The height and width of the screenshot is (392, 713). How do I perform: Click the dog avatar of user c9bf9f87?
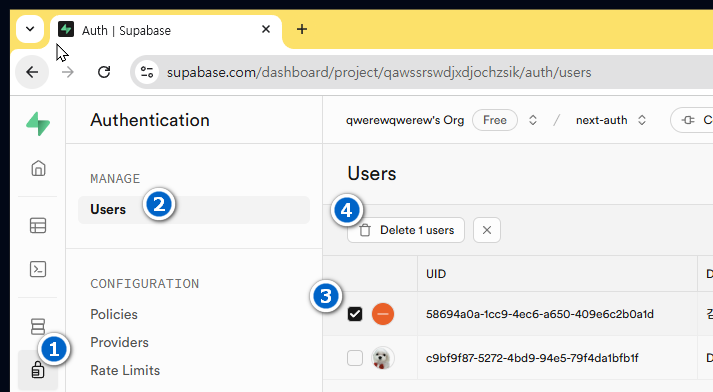[383, 358]
